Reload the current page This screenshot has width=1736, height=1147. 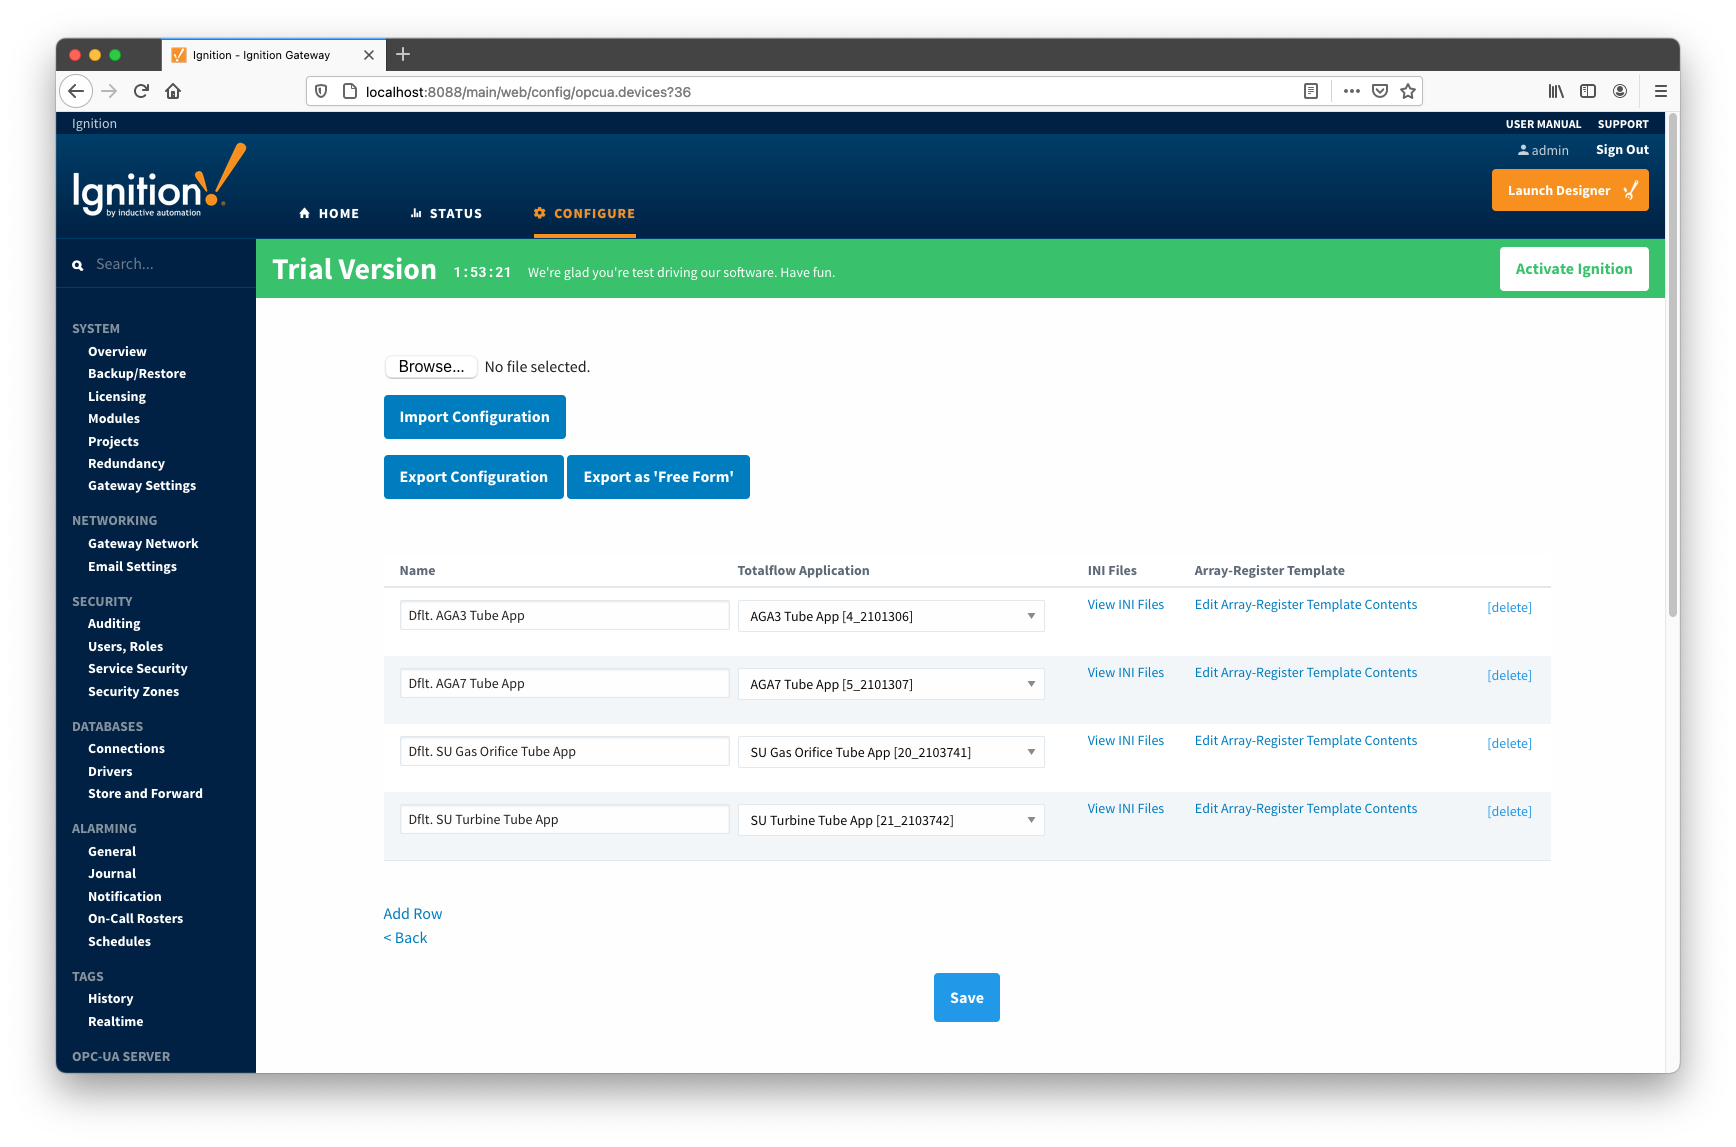click(141, 91)
